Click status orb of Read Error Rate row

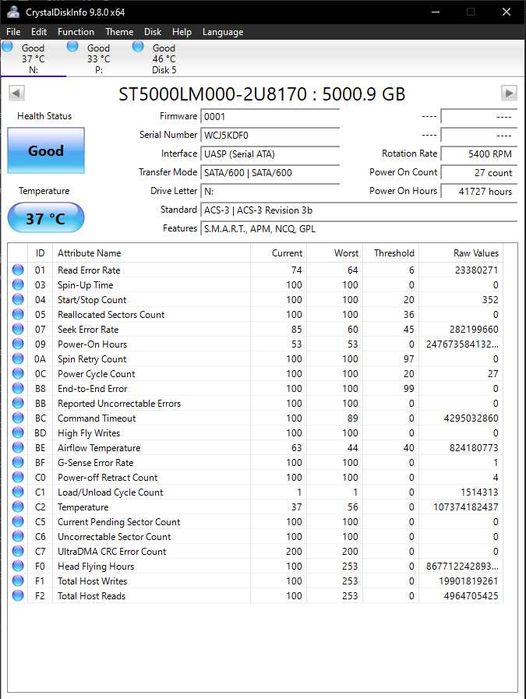point(18,270)
